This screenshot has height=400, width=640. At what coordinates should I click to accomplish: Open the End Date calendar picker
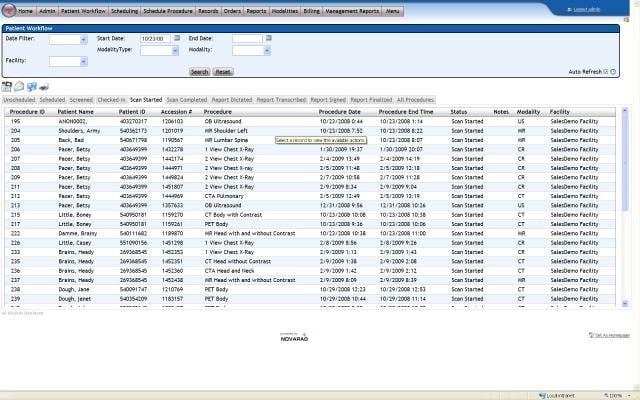(x=268, y=39)
